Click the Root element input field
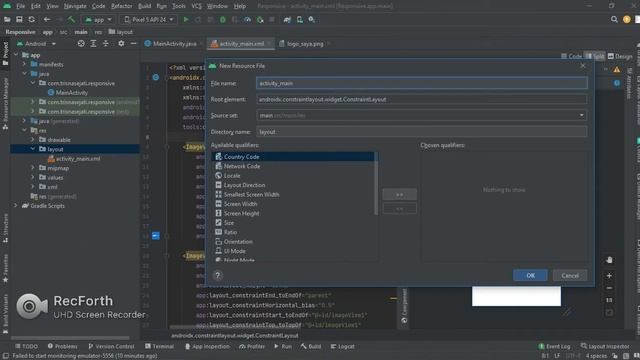This screenshot has height=360, width=640. (x=422, y=99)
